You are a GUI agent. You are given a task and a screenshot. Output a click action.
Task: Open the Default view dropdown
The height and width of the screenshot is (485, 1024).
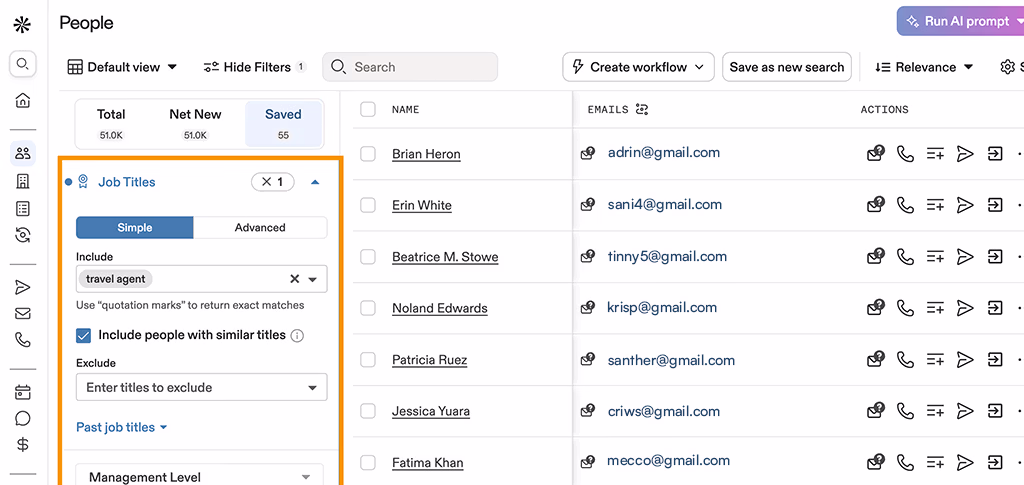pyautogui.click(x=122, y=67)
